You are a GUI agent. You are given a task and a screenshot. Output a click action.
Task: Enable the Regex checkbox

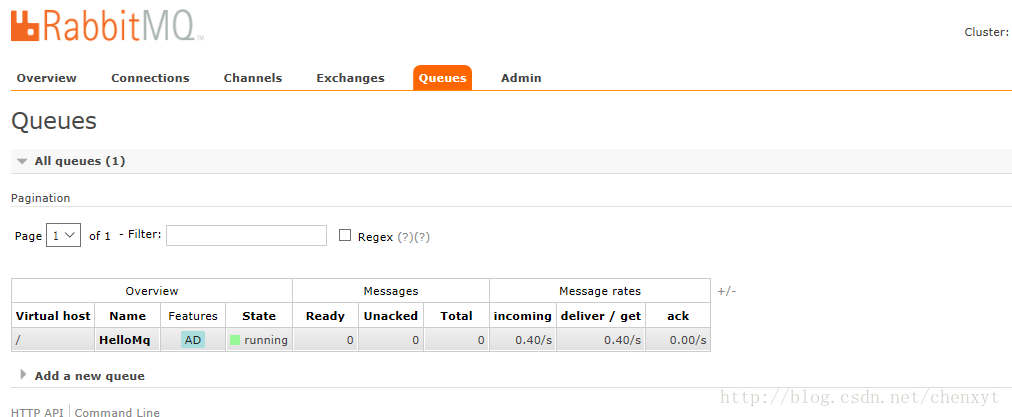345,236
